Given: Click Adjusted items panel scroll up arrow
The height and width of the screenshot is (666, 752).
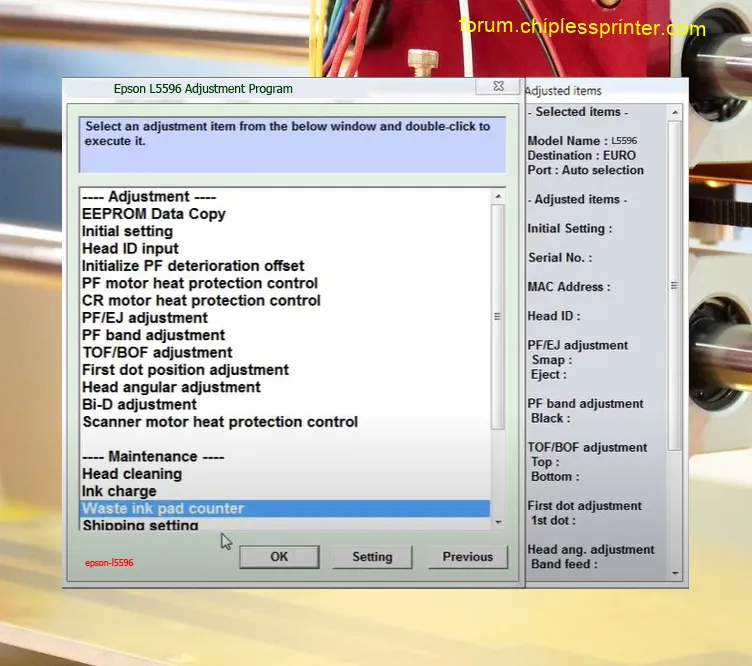Looking at the screenshot, I should [675, 112].
